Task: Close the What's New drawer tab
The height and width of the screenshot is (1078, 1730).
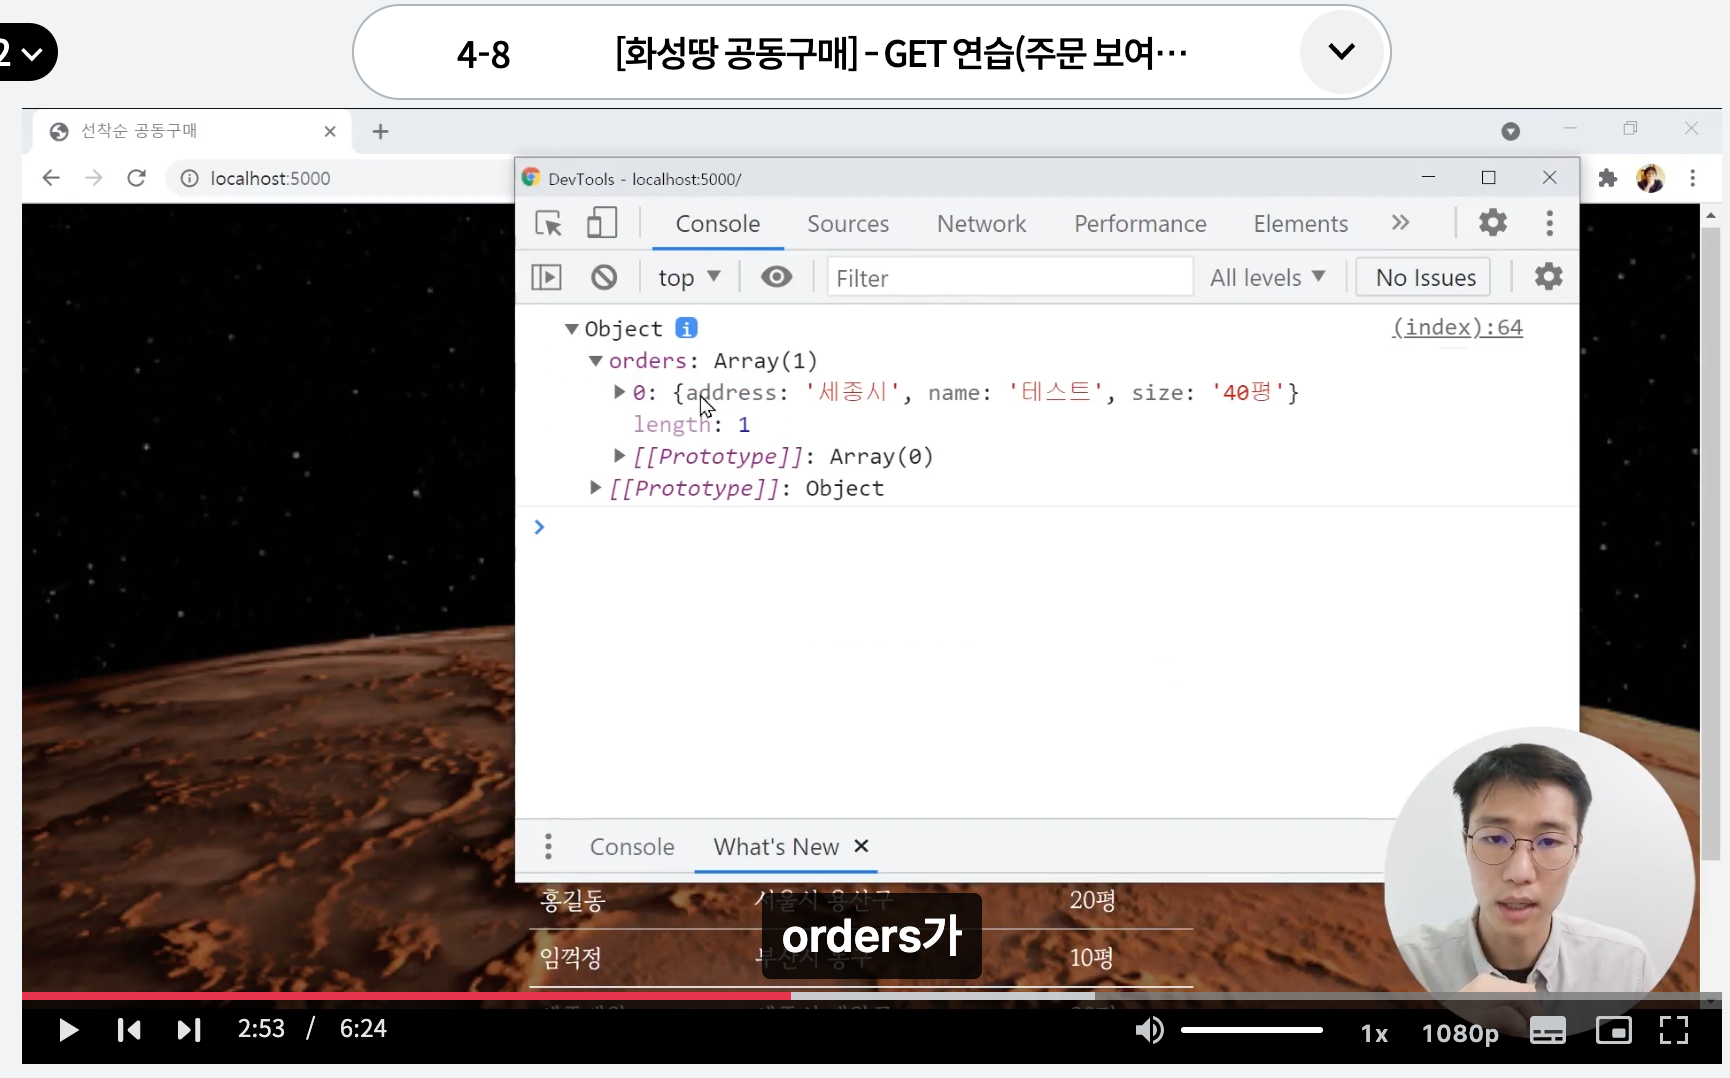Action: 861,846
